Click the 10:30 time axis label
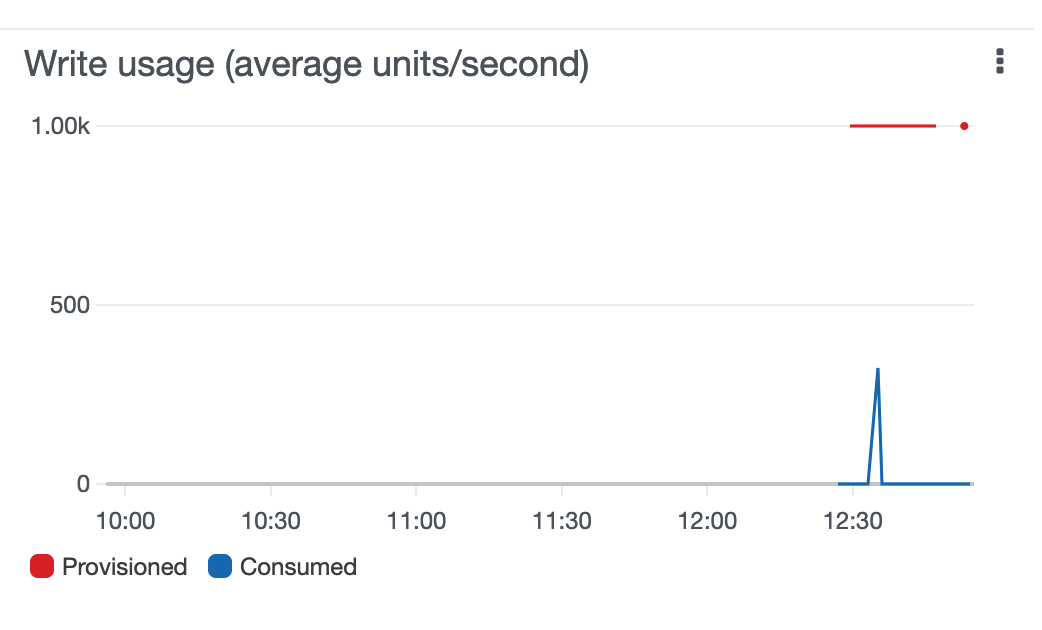Image resolution: width=1042 pixels, height=630 pixels. [x=270, y=521]
